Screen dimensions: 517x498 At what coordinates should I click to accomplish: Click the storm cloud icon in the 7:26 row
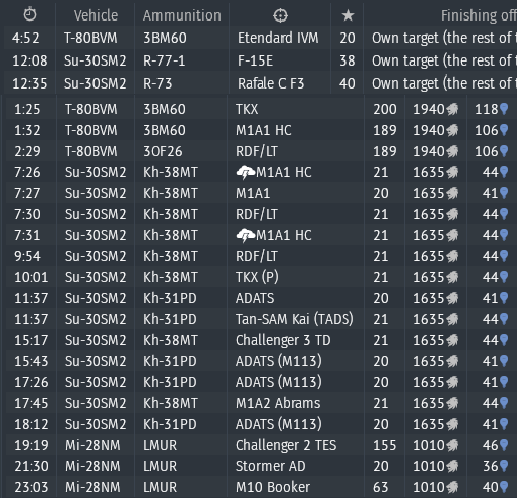(246, 172)
